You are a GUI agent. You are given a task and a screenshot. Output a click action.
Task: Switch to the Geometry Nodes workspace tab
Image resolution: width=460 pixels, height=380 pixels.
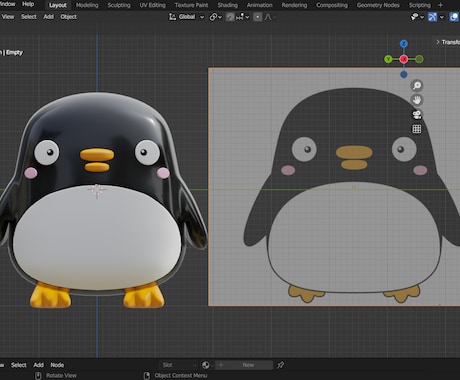tap(378, 5)
